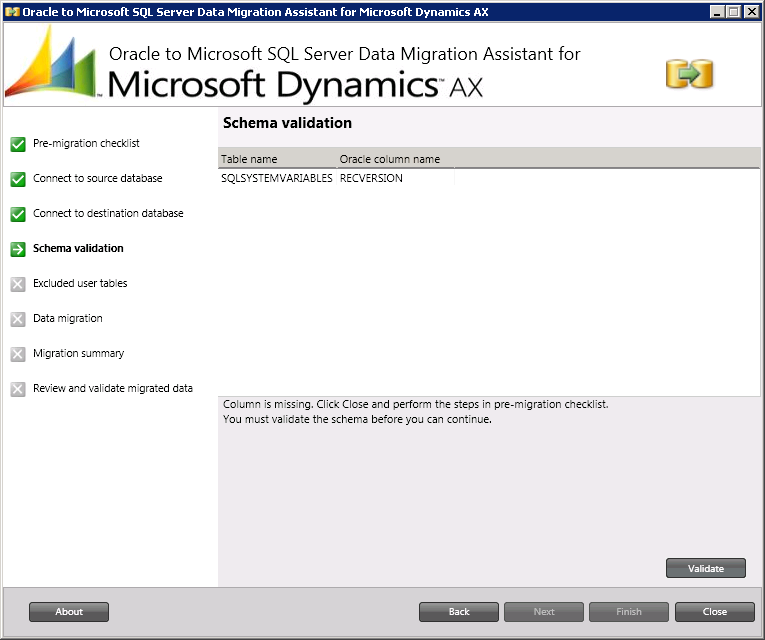Viewport: 765px width, 640px height.
Task: Click the database migration icon in the header
Action: [x=689, y=73]
